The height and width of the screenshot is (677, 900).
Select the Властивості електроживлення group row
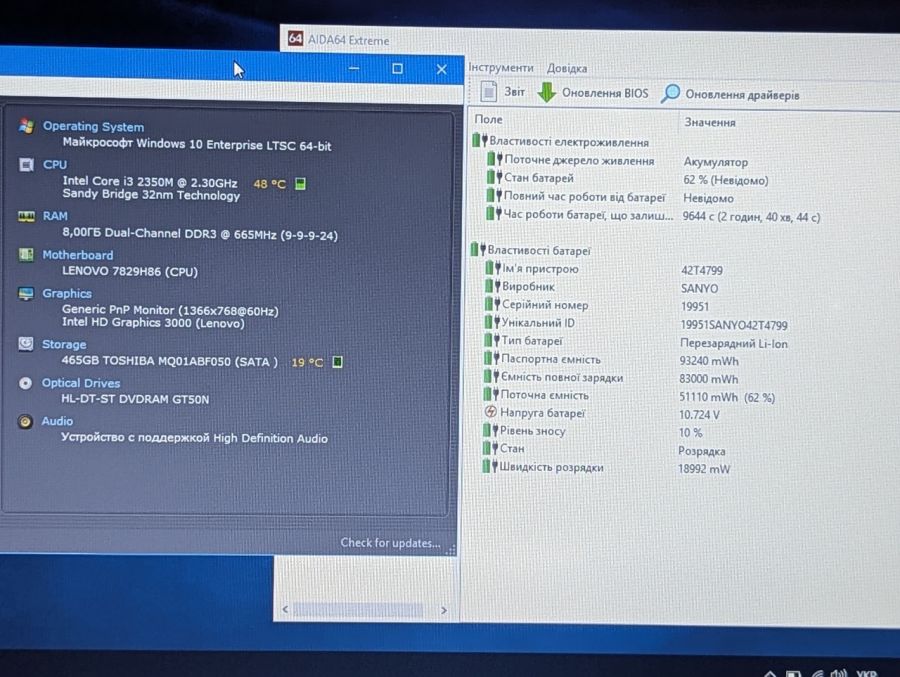click(561, 141)
